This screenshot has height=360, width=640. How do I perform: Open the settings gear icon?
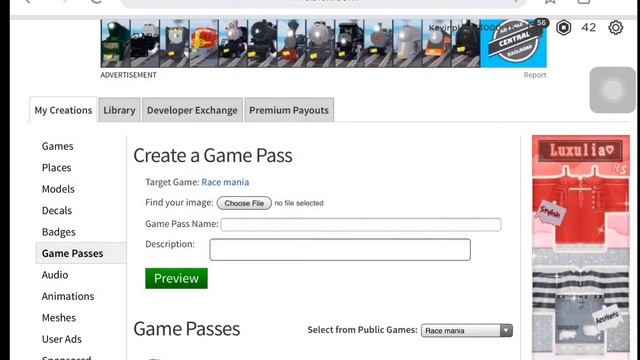click(x=616, y=28)
